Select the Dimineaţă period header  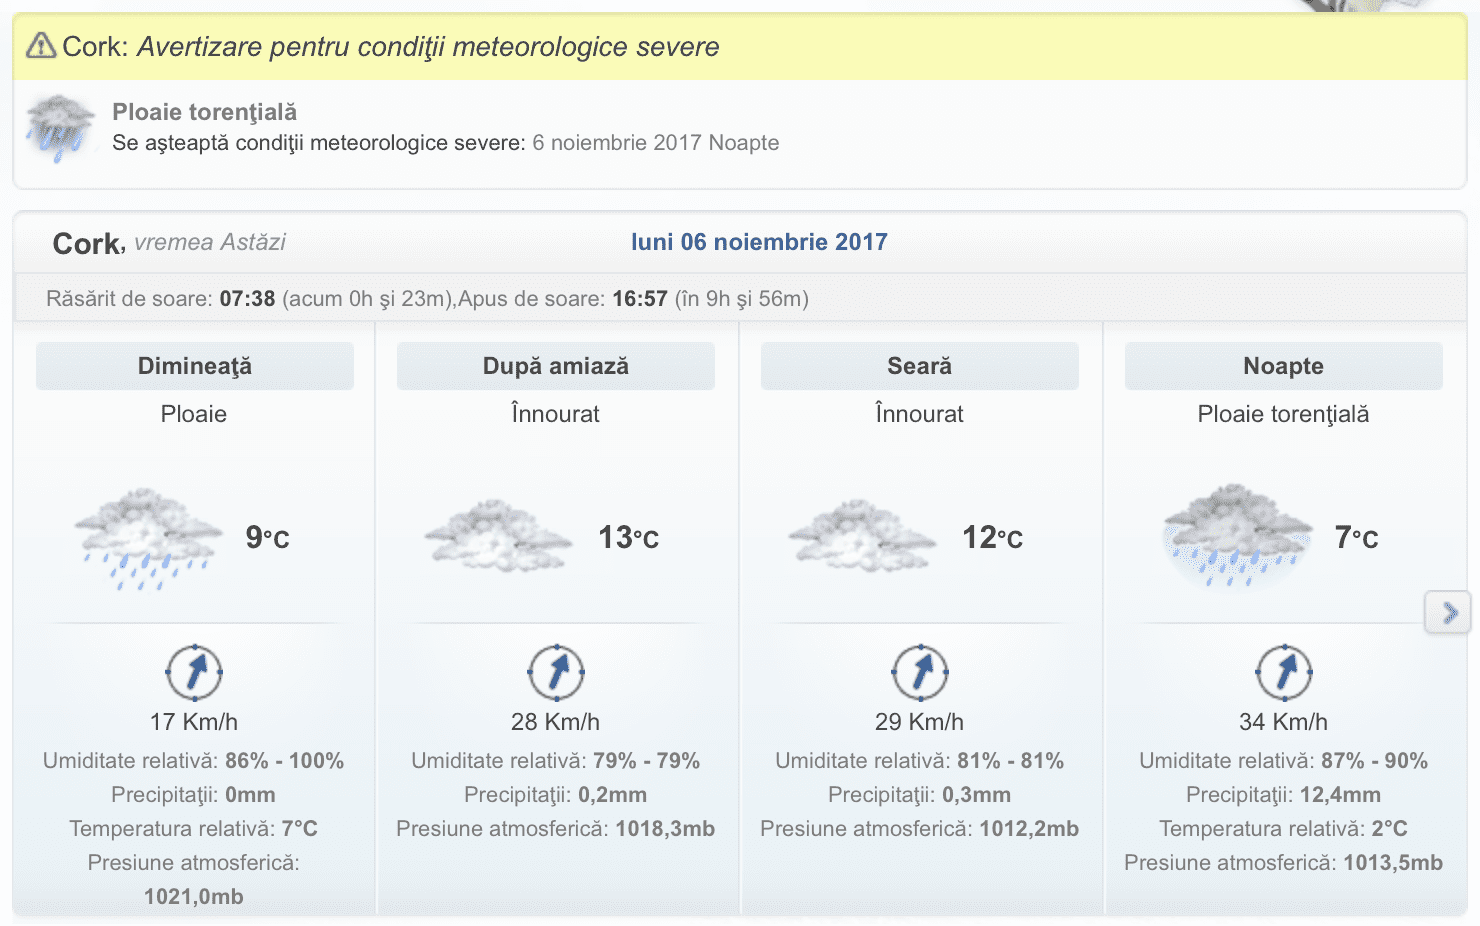195,366
